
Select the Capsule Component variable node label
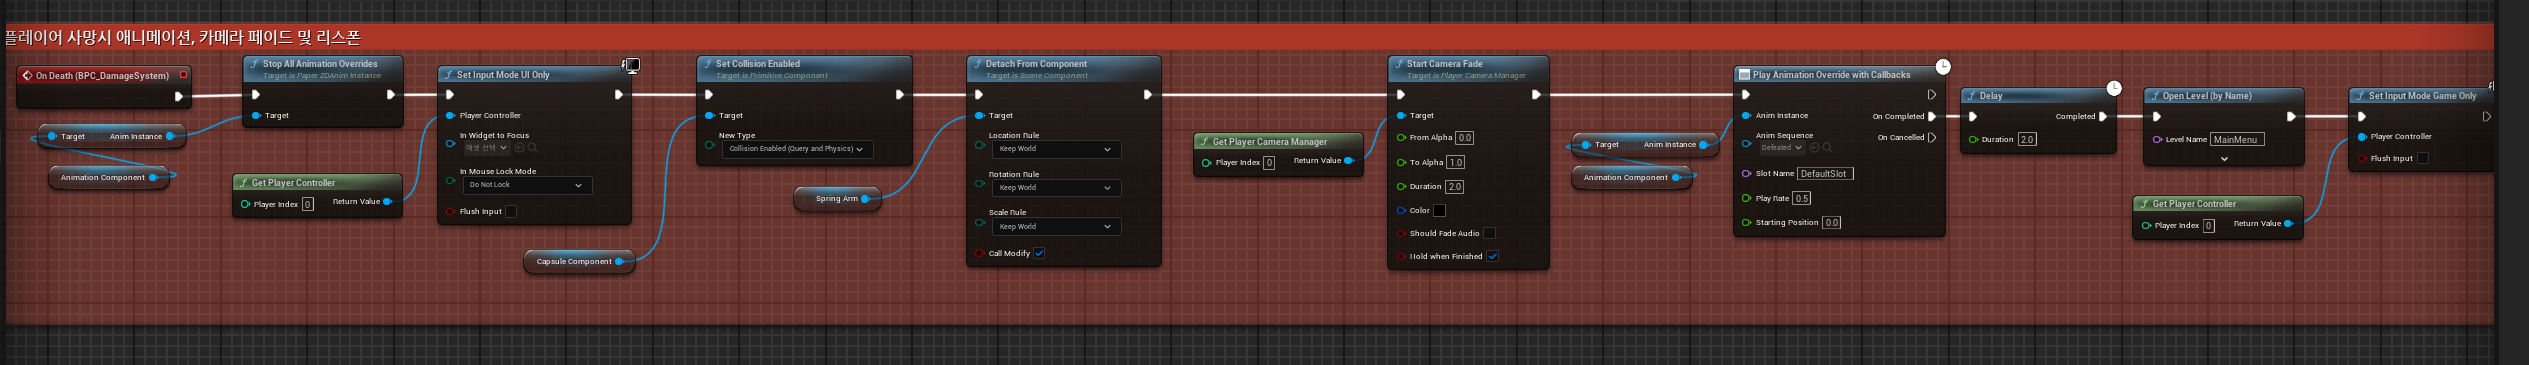tap(574, 262)
